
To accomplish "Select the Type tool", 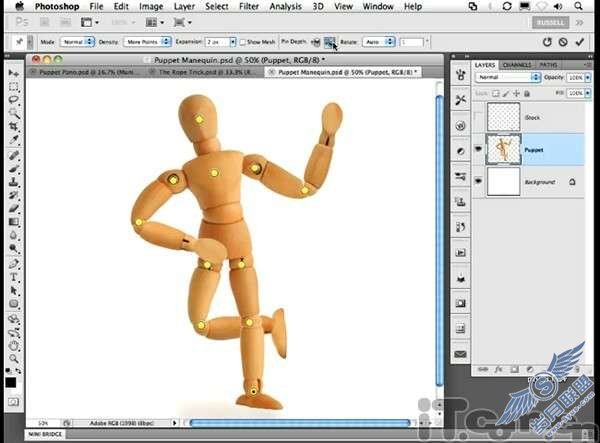I will click(14, 277).
